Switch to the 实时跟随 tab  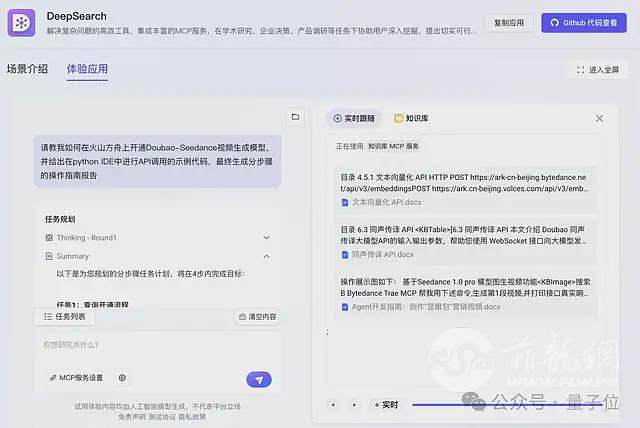coord(354,118)
